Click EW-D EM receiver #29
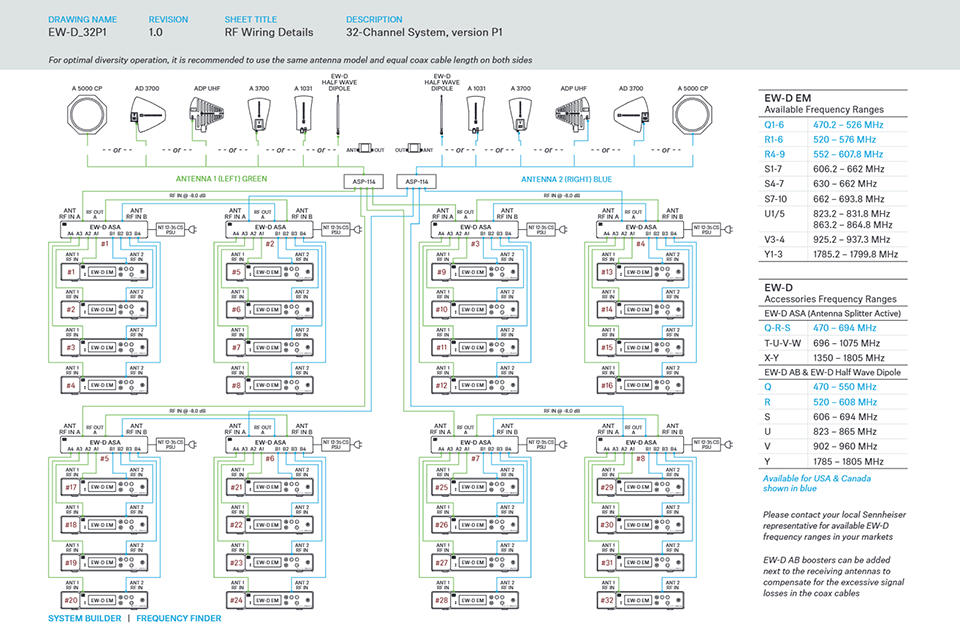The image size is (960, 640). point(640,487)
